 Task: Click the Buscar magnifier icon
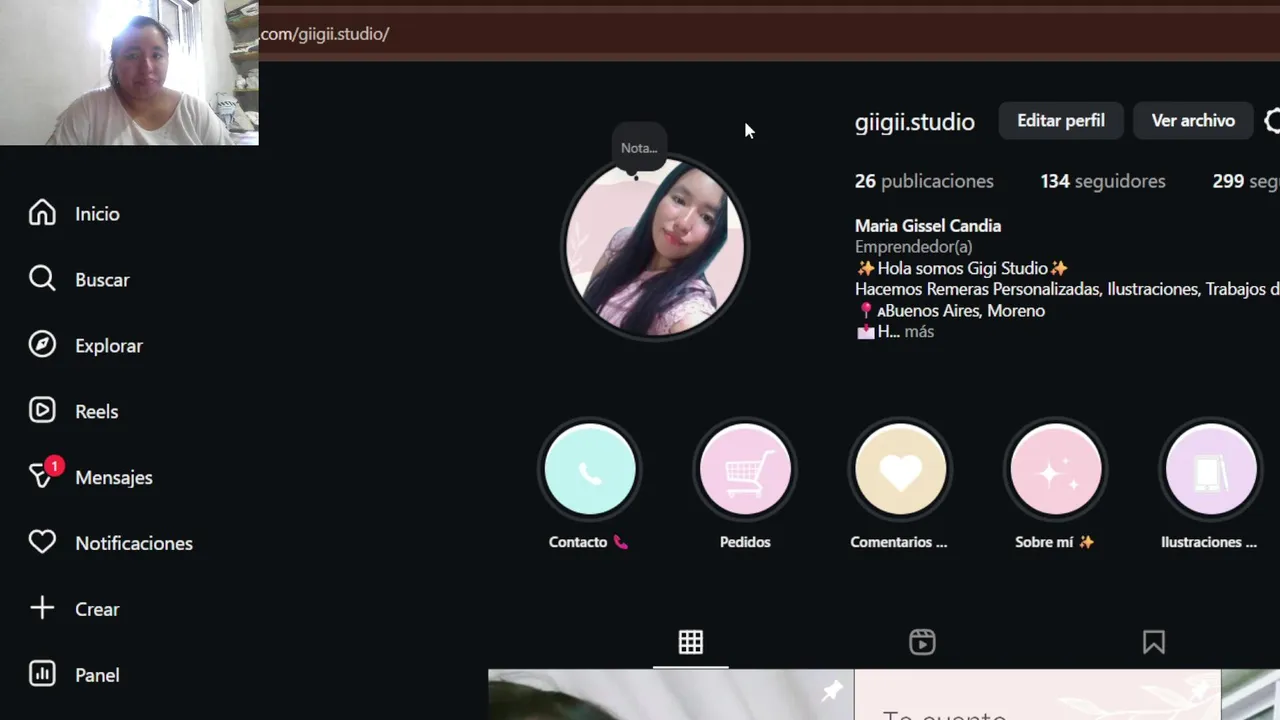click(42, 279)
